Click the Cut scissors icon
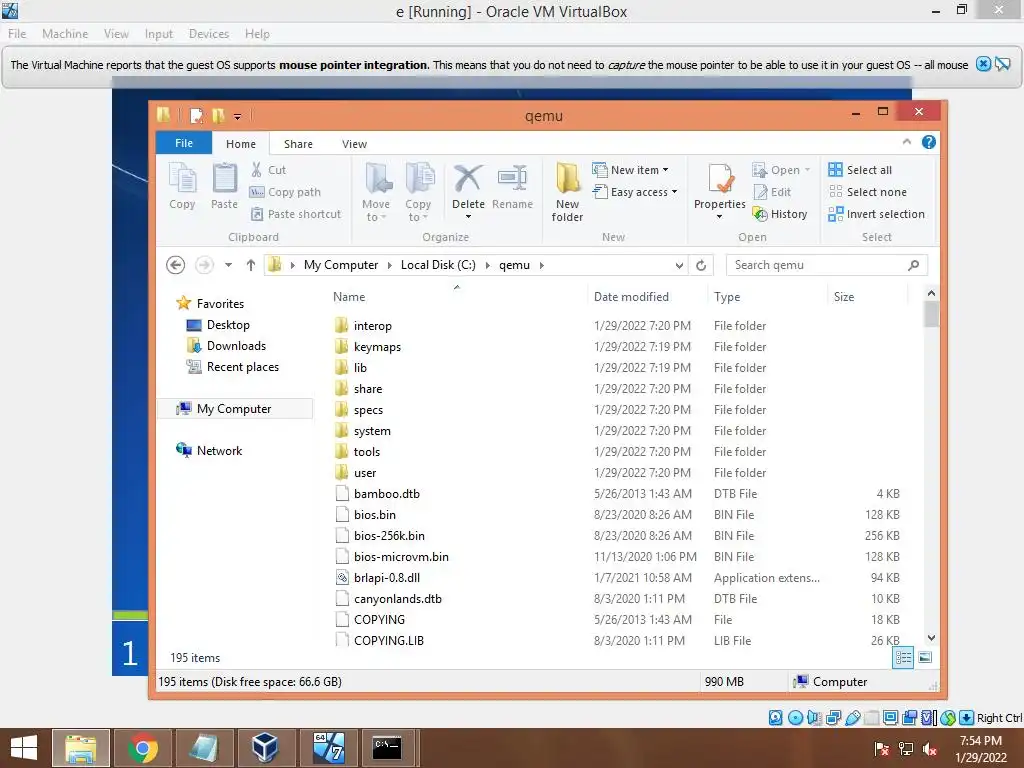 257,170
